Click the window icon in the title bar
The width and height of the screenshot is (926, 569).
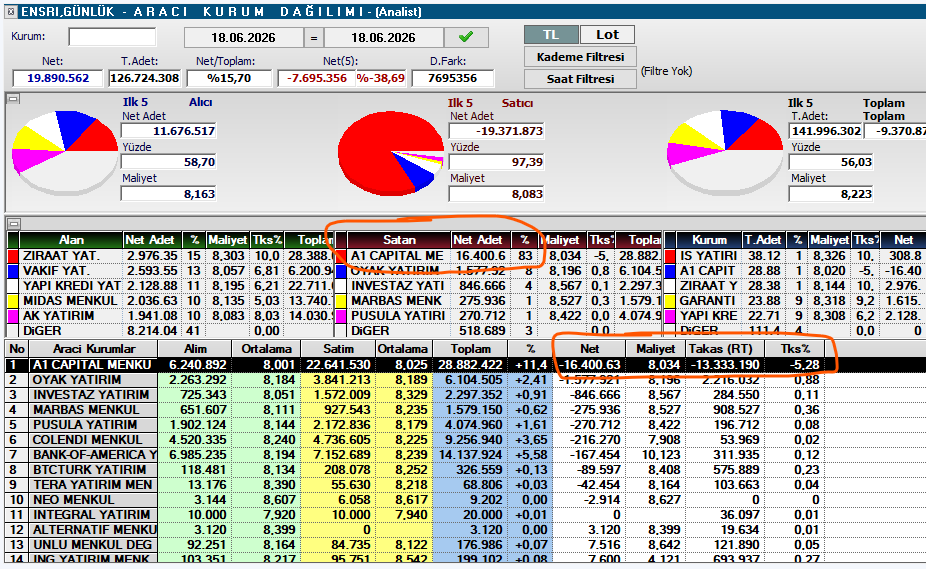11,11
